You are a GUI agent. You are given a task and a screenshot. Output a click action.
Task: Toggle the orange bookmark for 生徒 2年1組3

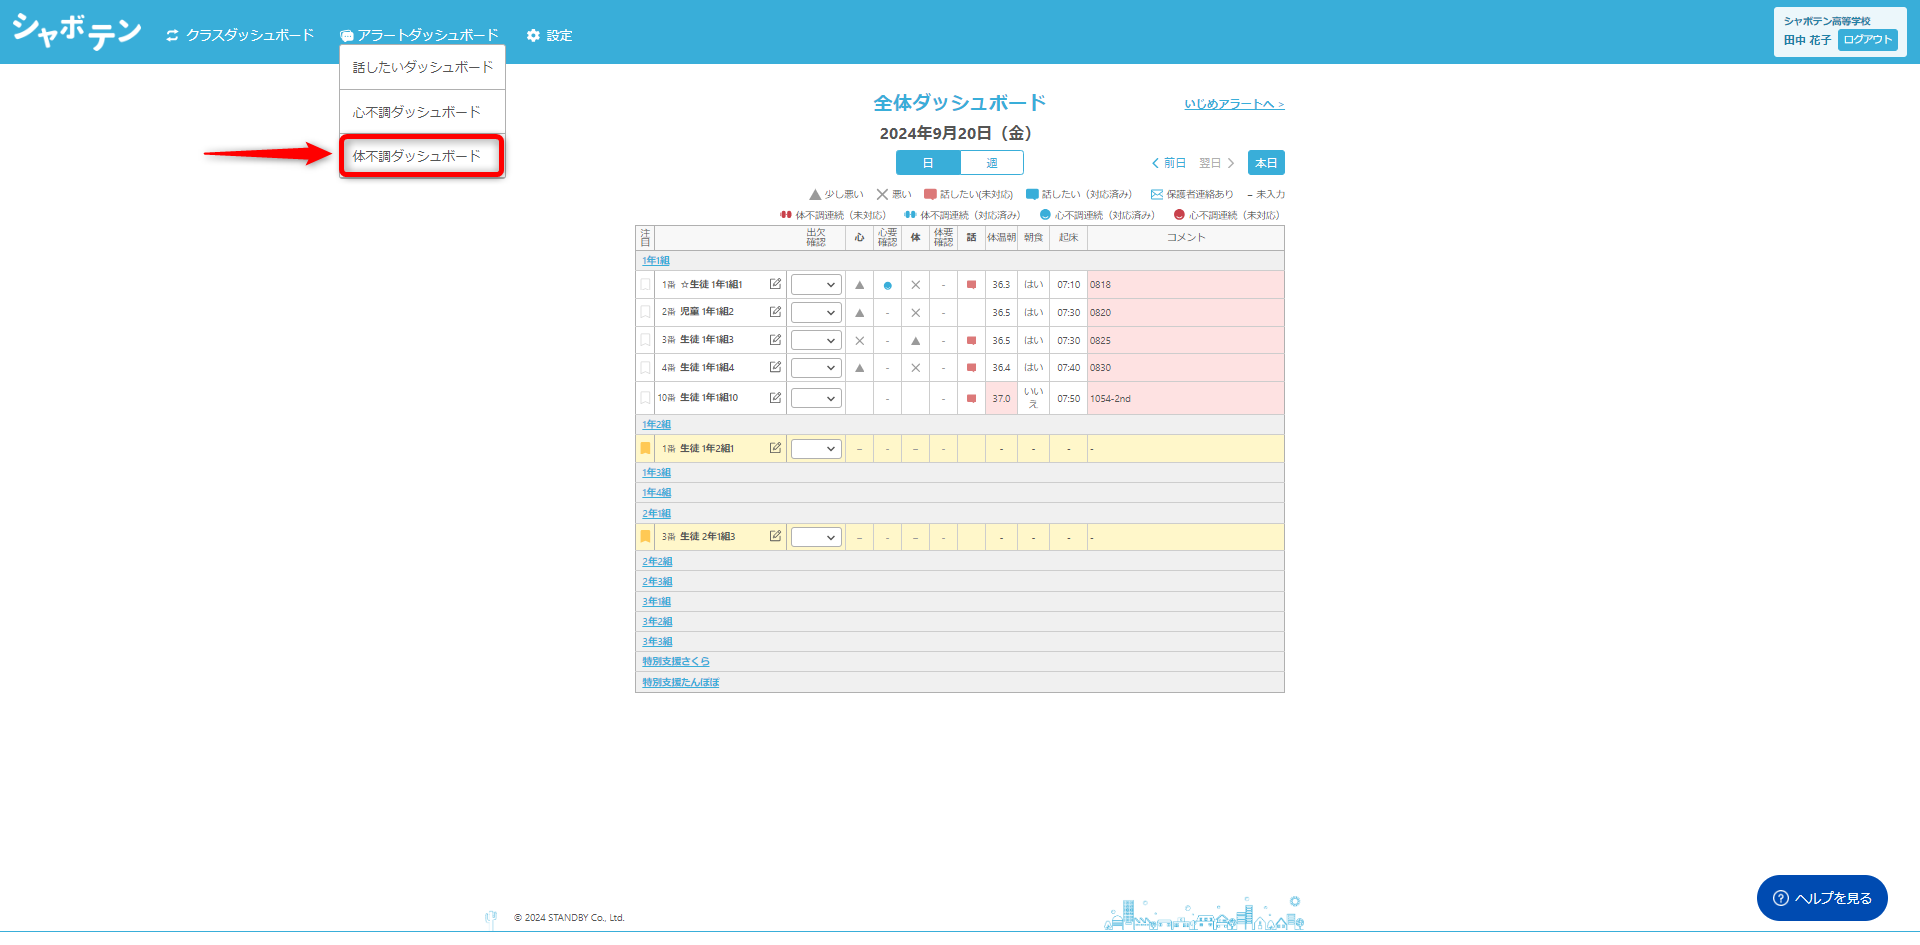pyautogui.click(x=645, y=536)
